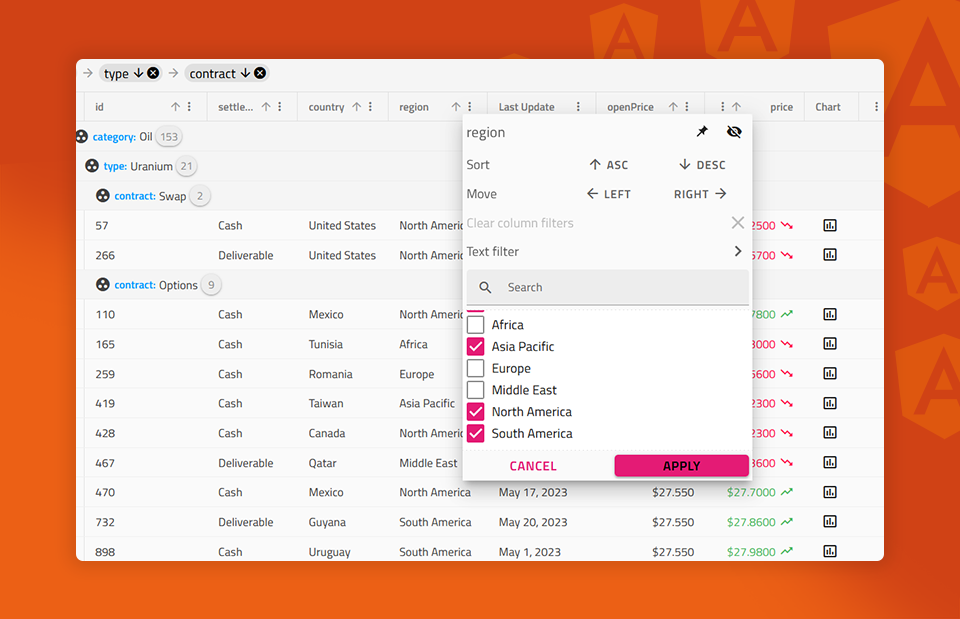Enable the Europe filter checkbox
960x619 pixels.
pyautogui.click(x=477, y=368)
